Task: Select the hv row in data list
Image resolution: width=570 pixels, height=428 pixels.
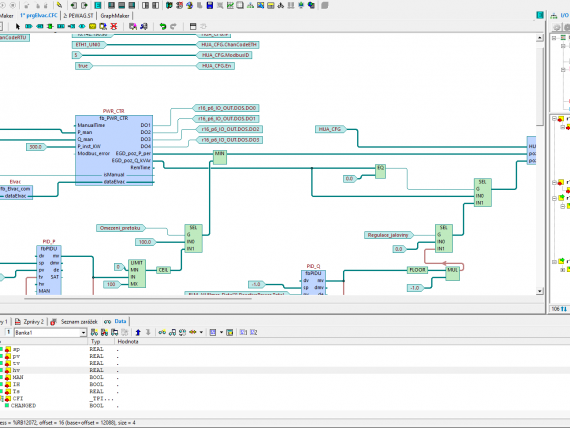Action: [x=285, y=370]
